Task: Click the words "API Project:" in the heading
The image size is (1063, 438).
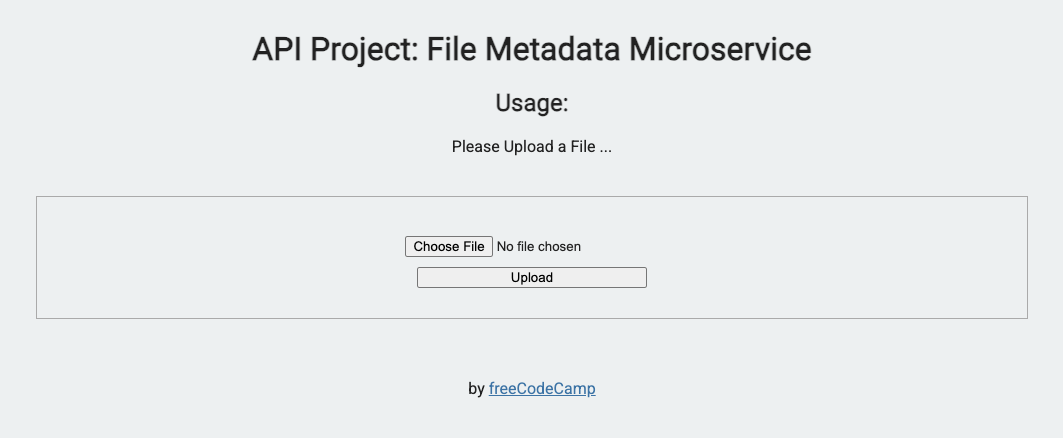Action: tap(336, 50)
